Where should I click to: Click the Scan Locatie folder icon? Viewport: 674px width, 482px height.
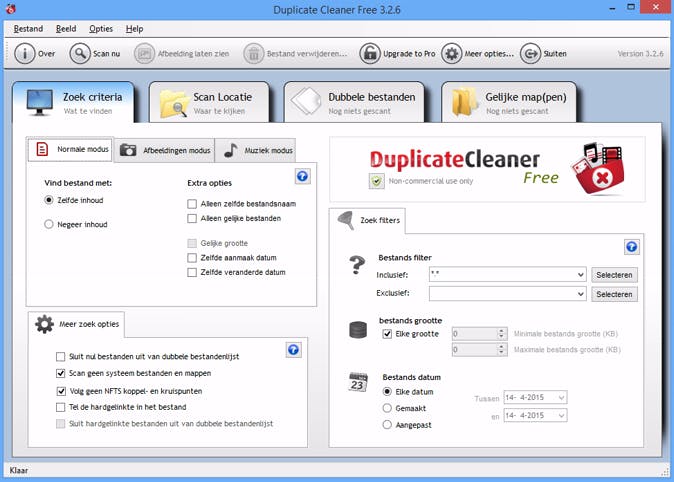pyautogui.click(x=174, y=104)
